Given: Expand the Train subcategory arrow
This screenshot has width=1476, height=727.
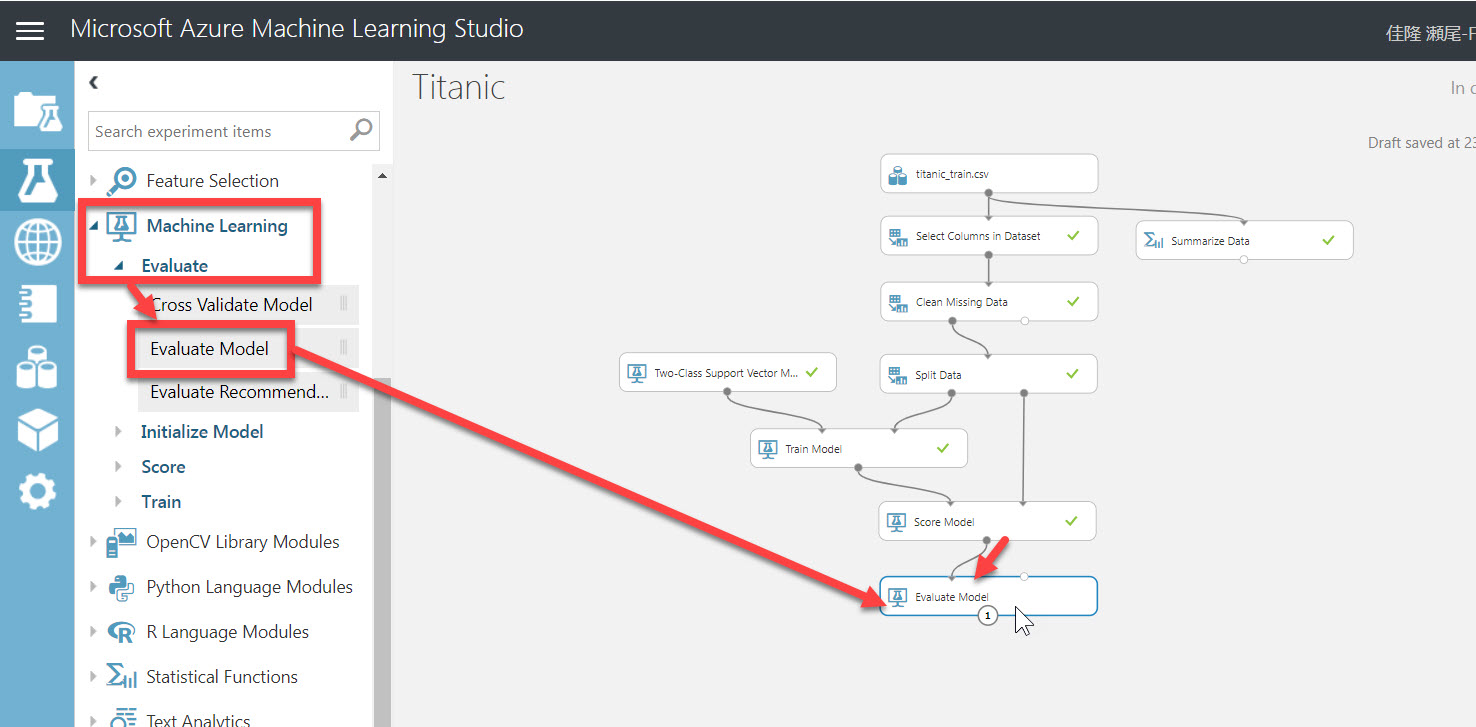Looking at the screenshot, I should tap(119, 502).
